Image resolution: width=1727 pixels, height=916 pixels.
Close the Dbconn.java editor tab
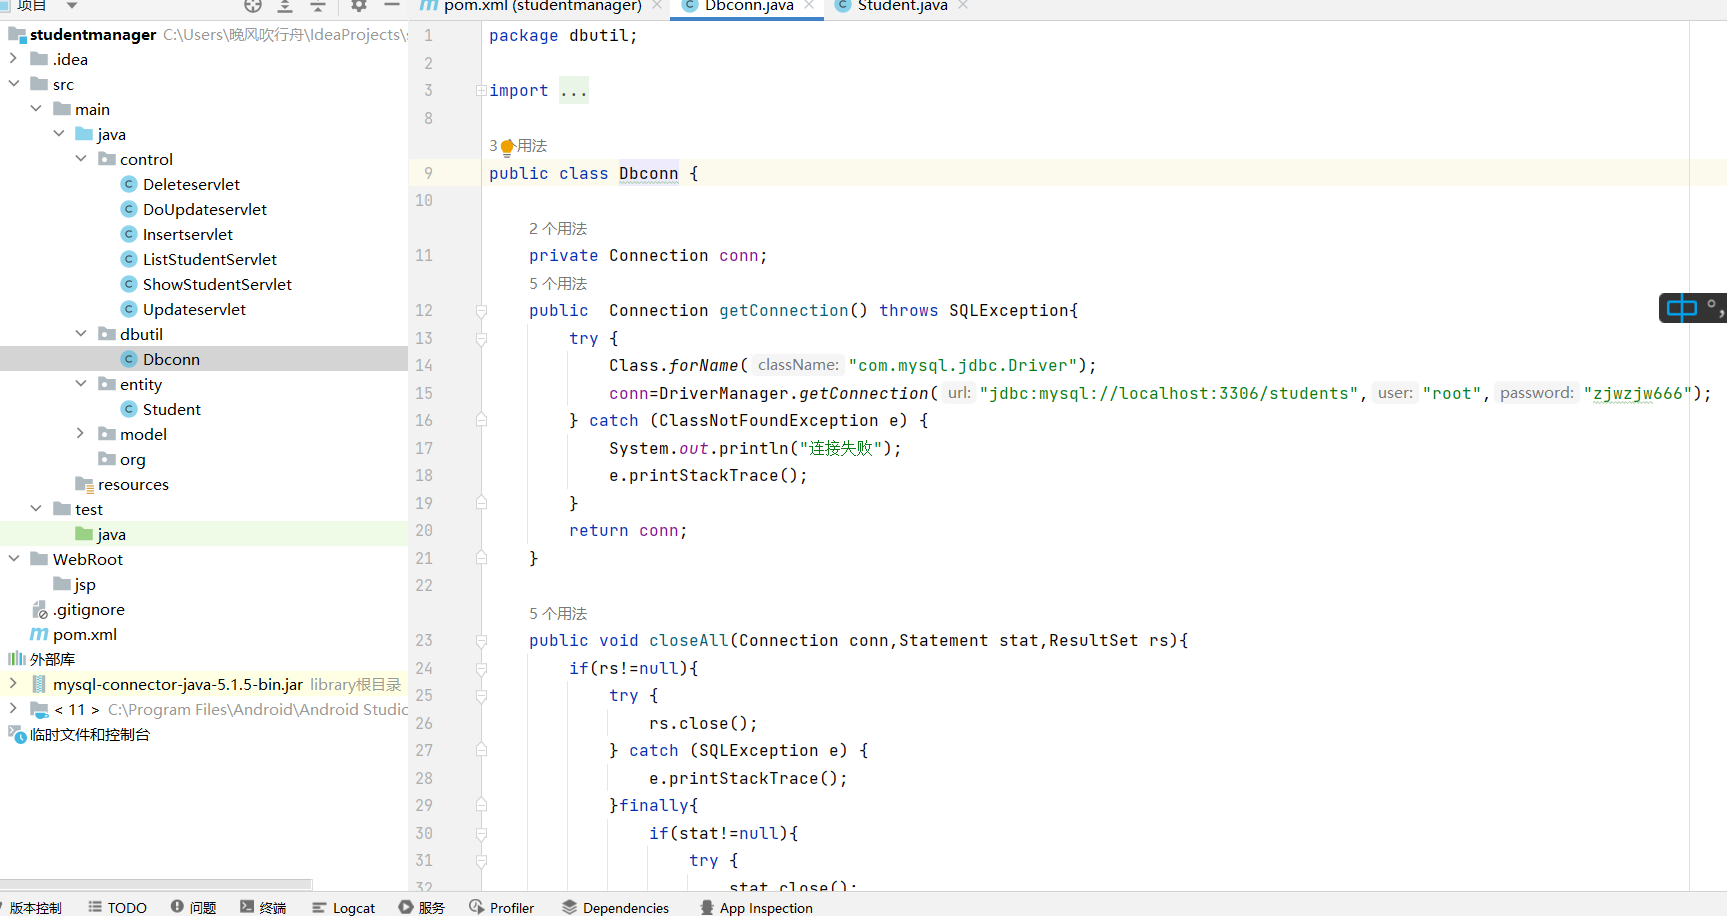pos(809,5)
